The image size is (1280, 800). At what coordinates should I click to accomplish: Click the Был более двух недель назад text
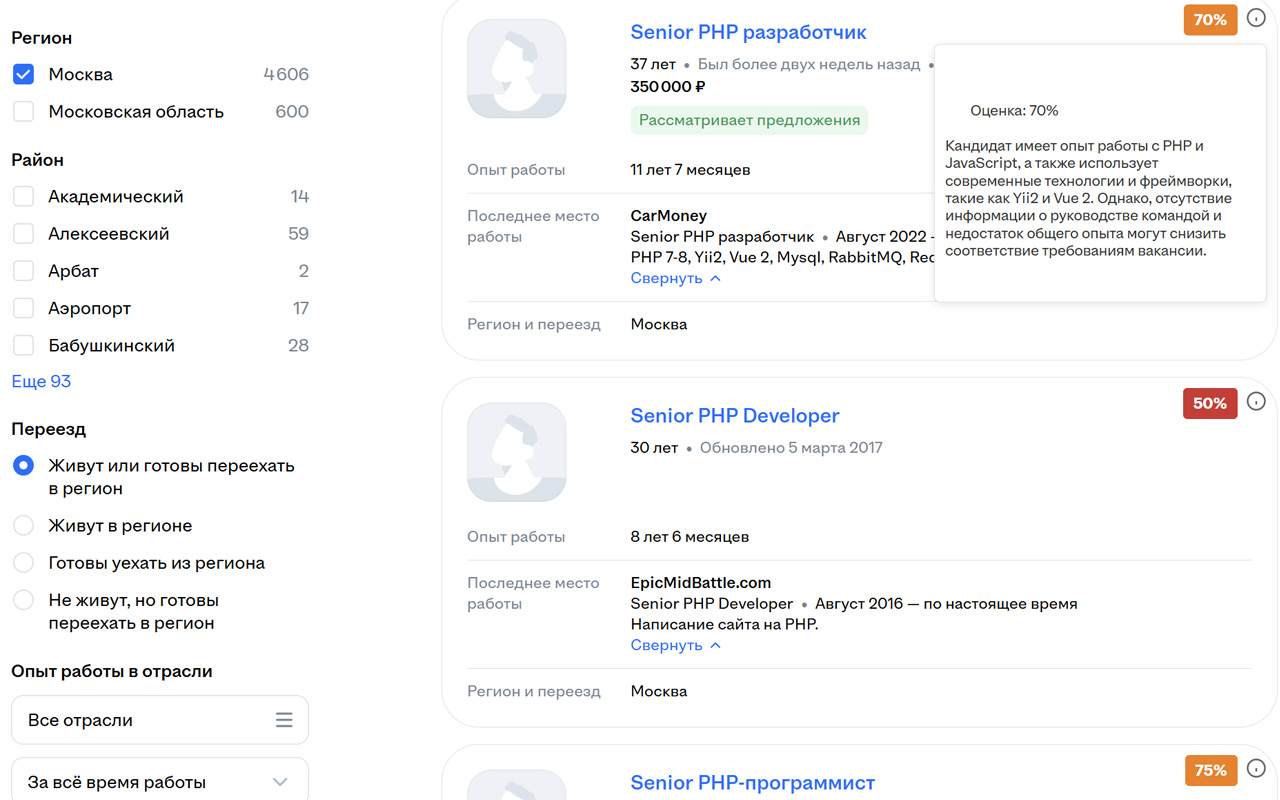(809, 64)
